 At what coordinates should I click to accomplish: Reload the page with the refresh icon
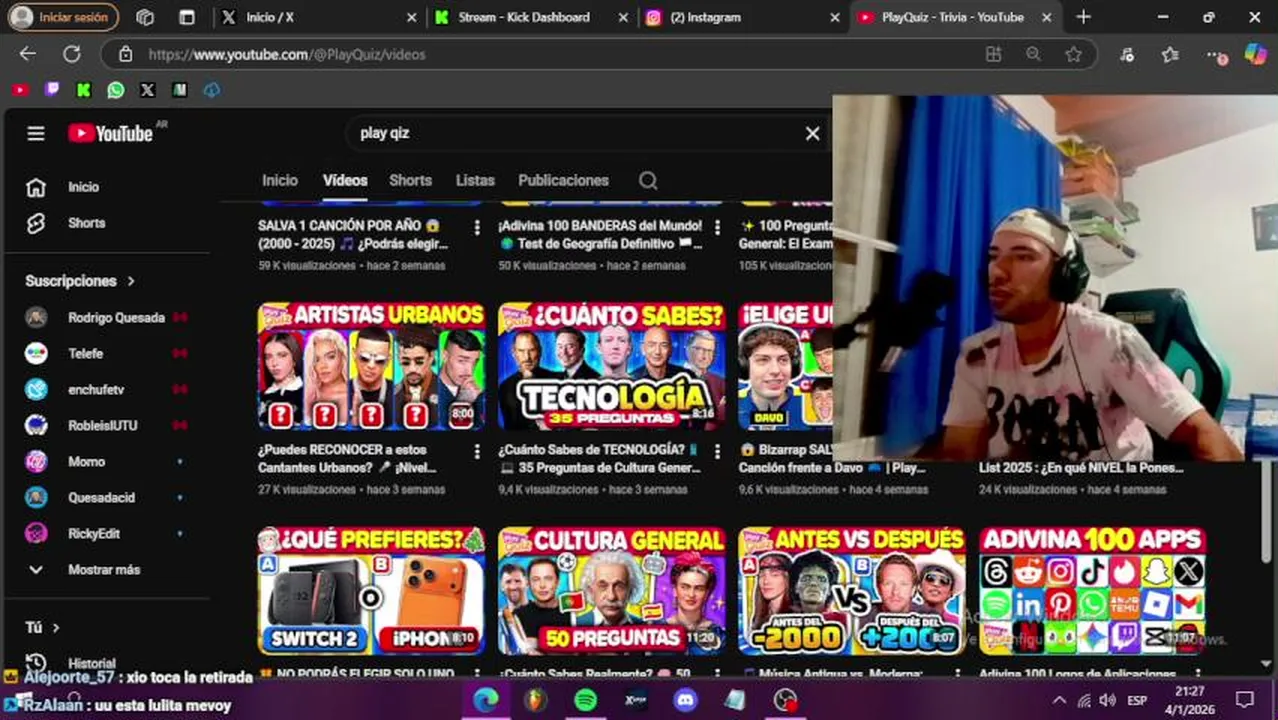pyautogui.click(x=72, y=54)
